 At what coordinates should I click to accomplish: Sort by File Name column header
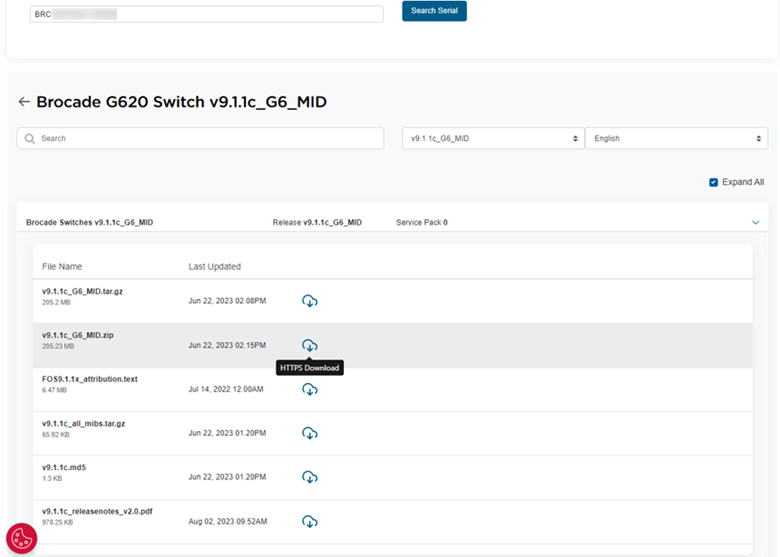(62, 267)
